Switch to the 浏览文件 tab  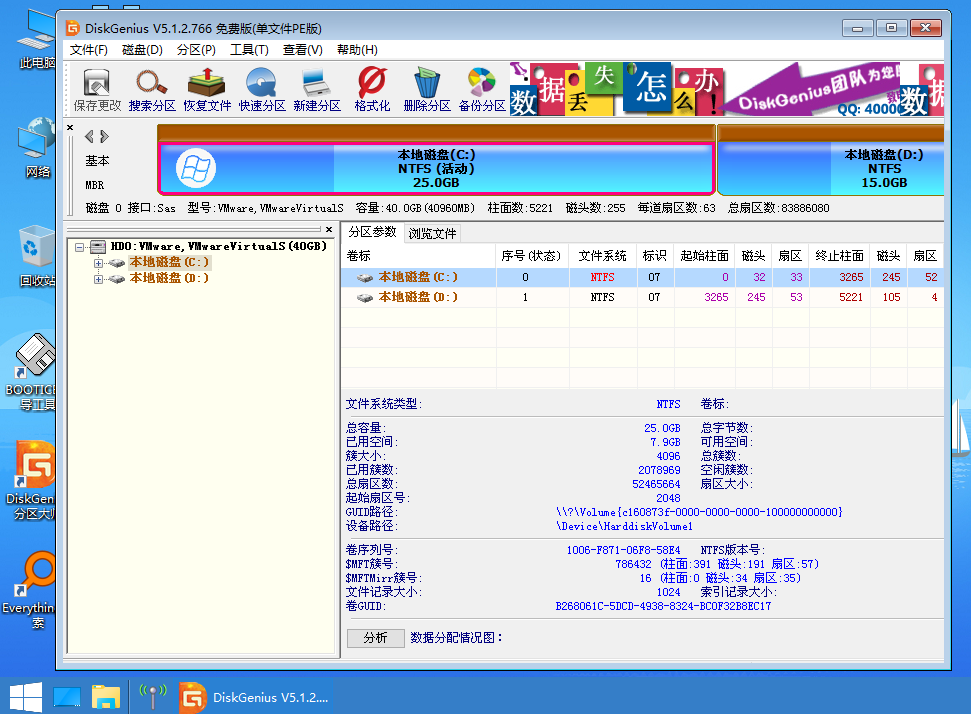433,233
